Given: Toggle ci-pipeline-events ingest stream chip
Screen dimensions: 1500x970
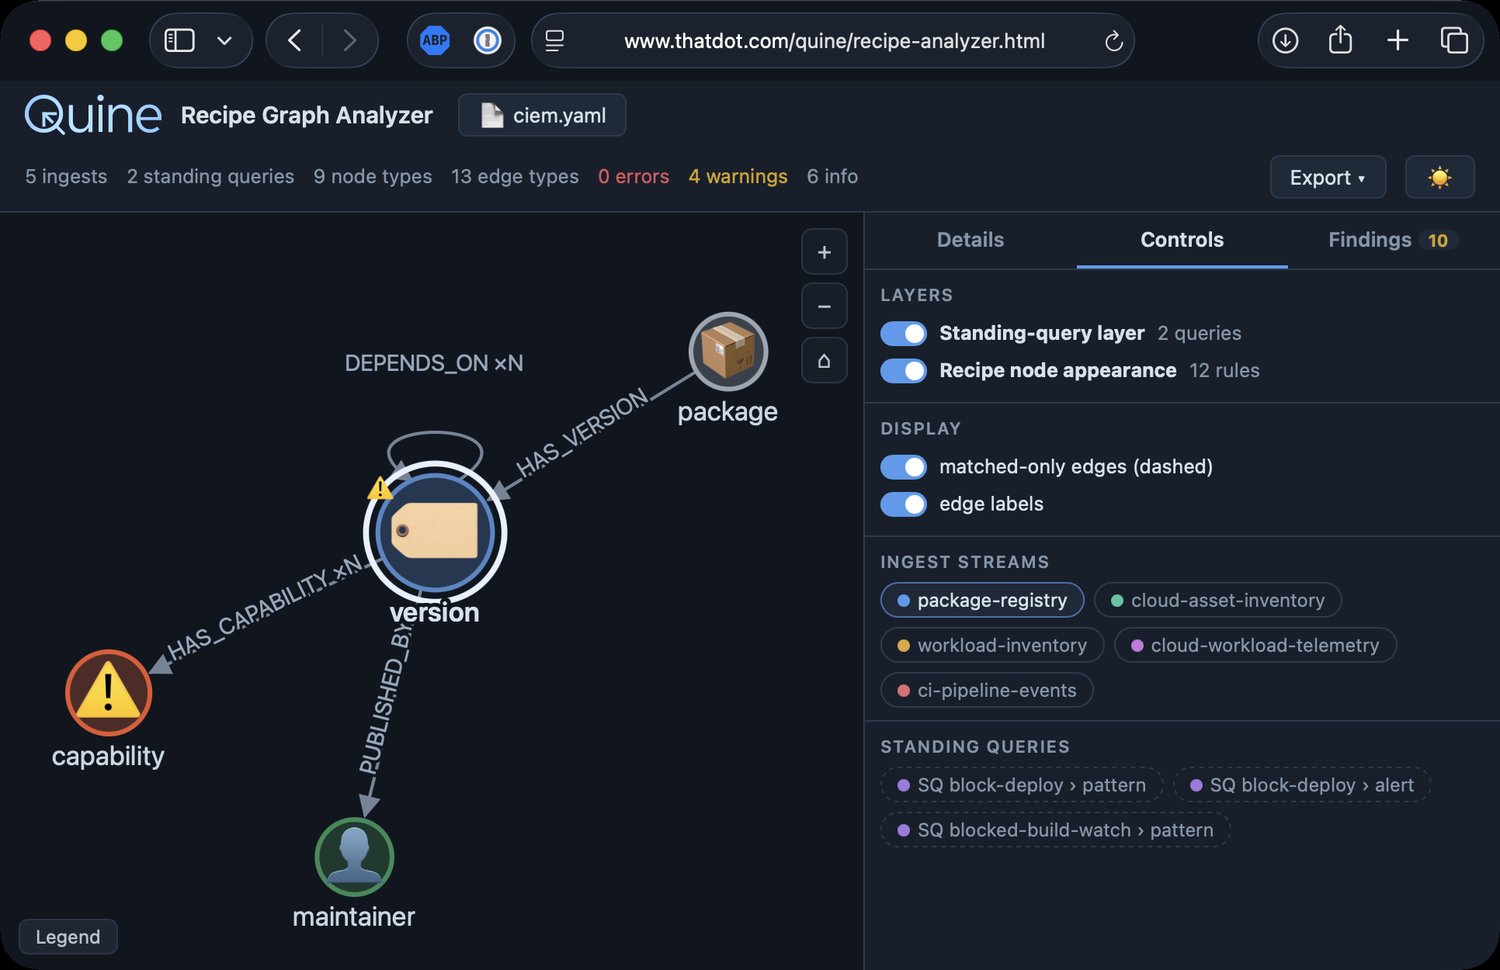Looking at the screenshot, I should click(x=987, y=690).
